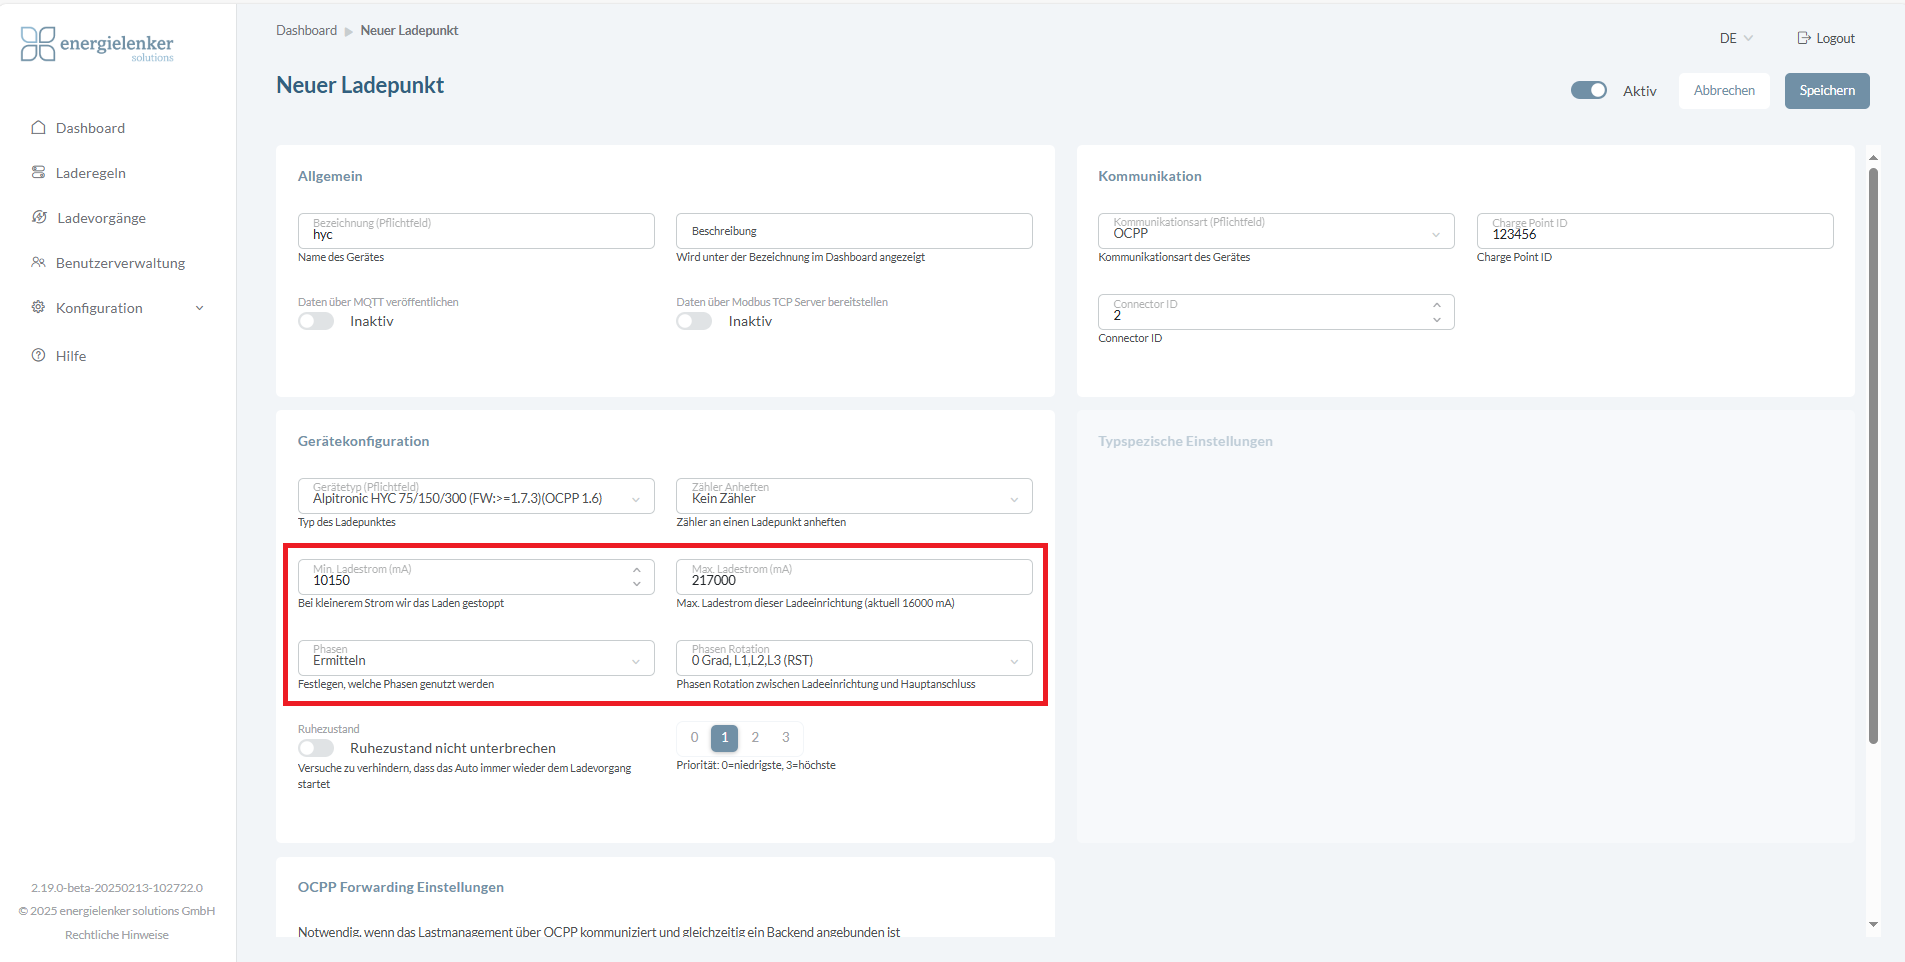Click the Hilfe question mark icon
This screenshot has height=962, width=1905.
39,355
